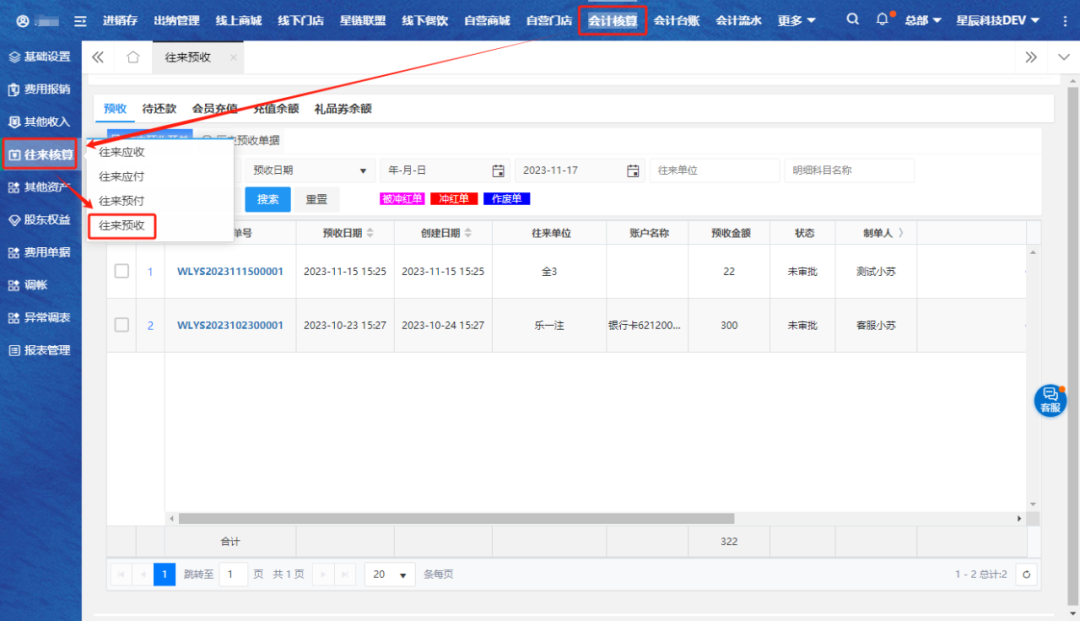This screenshot has width=1080, height=621.
Task: Click the home icon beside the tabs
Action: (x=132, y=58)
